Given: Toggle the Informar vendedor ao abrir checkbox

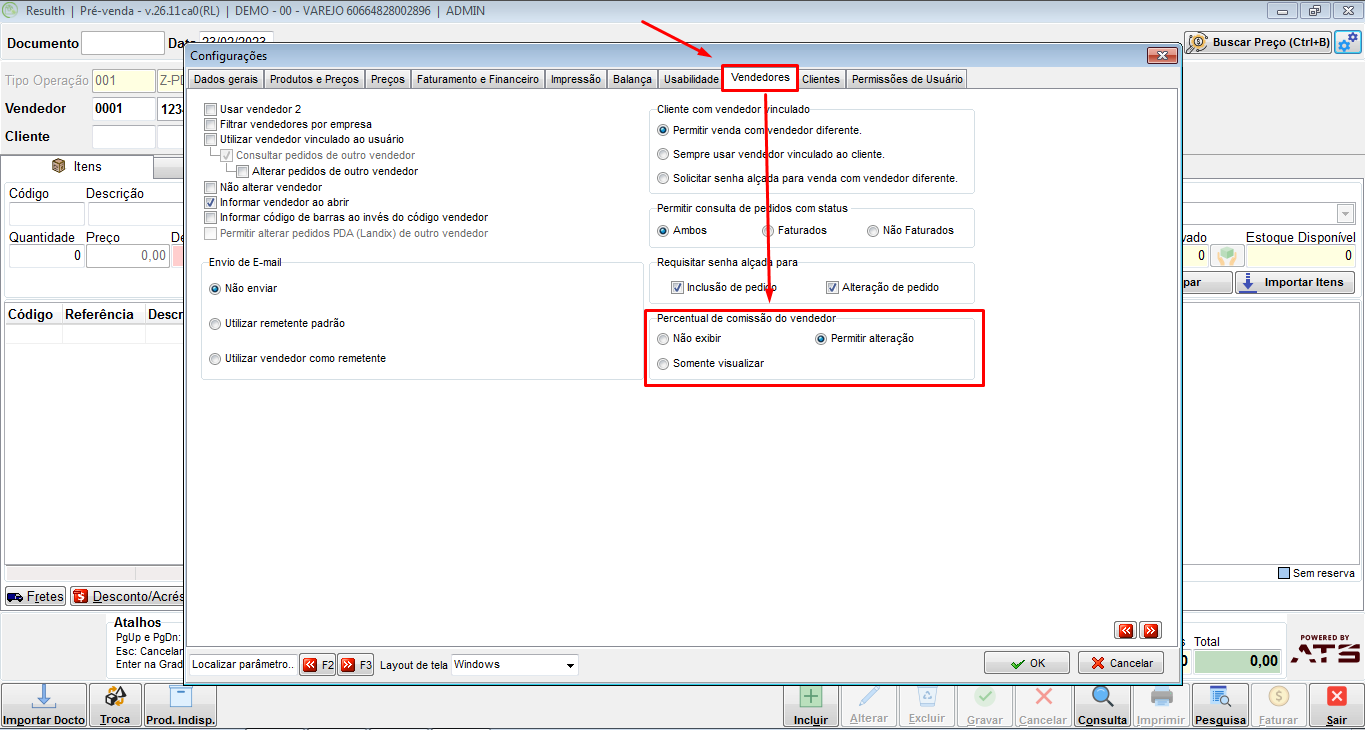Looking at the screenshot, I should coord(210,202).
